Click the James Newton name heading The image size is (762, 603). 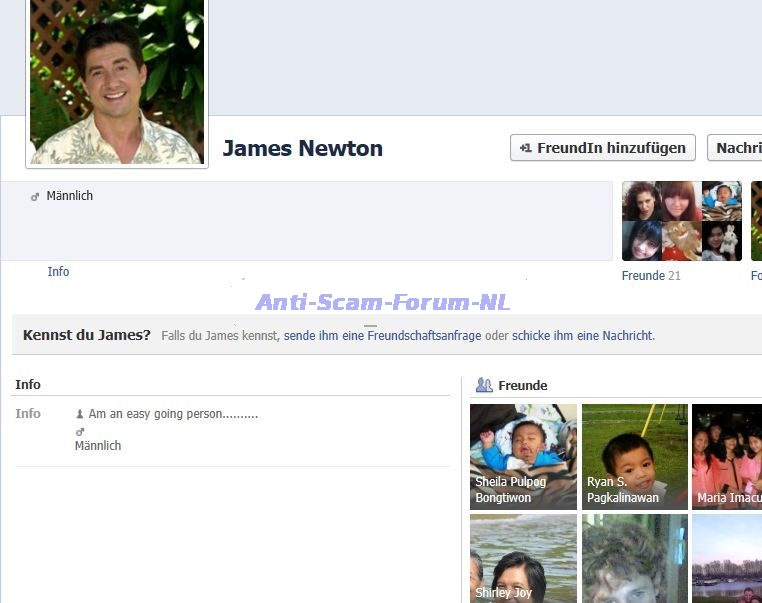pos(302,148)
